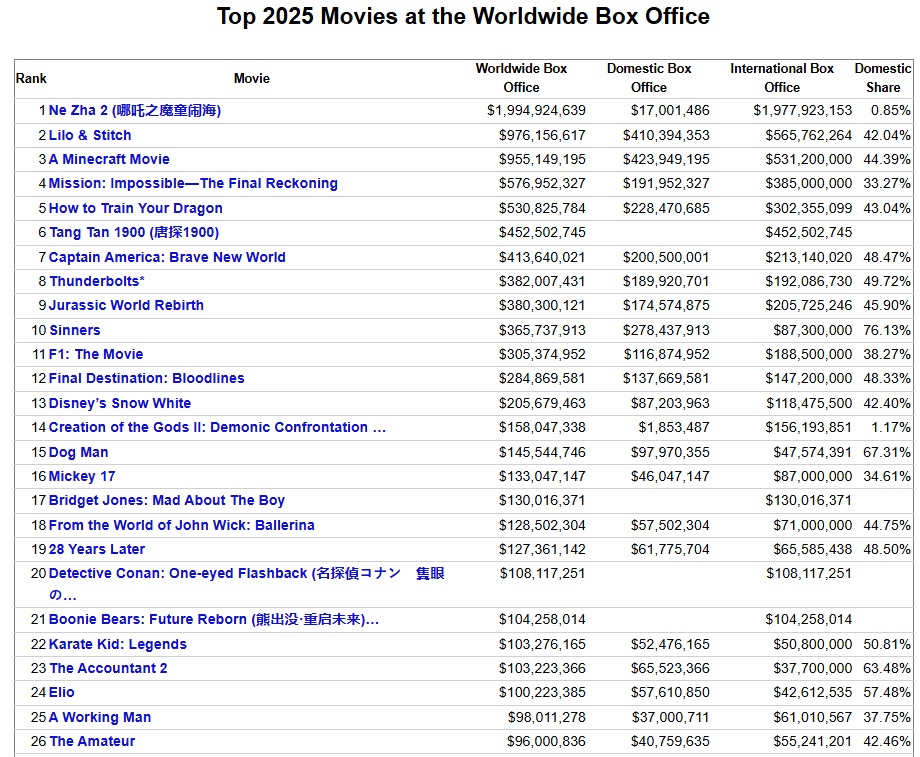Click Mickey 17 domestic value $46,047,147
This screenshot has height=757, width=920.
click(x=670, y=476)
